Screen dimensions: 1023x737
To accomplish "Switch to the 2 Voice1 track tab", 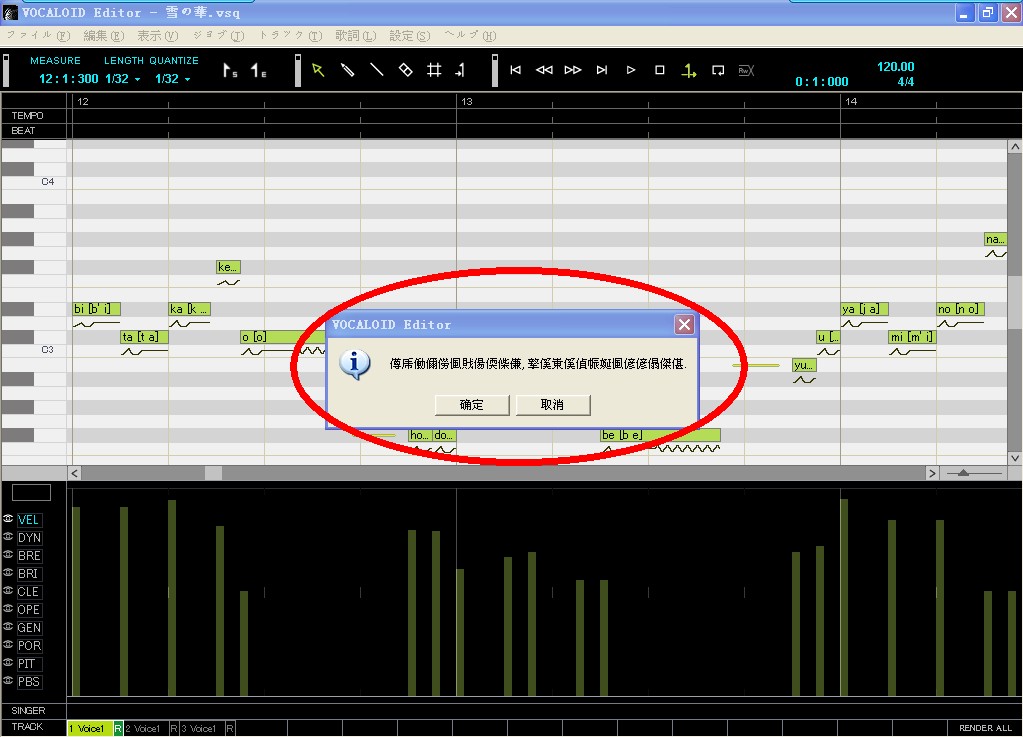I will pyautogui.click(x=146, y=728).
